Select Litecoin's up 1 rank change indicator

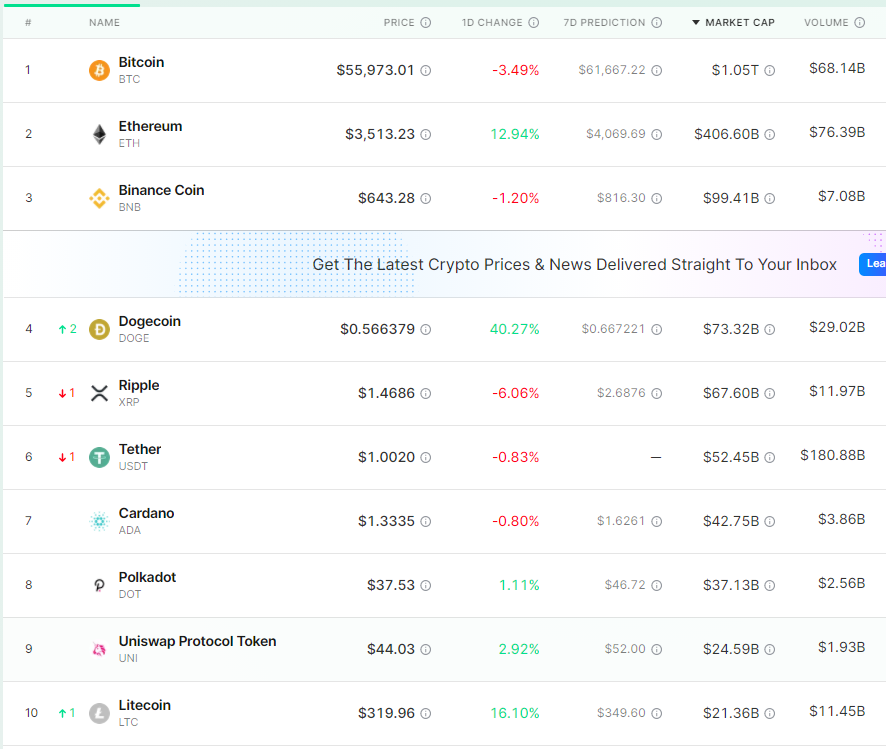67,713
